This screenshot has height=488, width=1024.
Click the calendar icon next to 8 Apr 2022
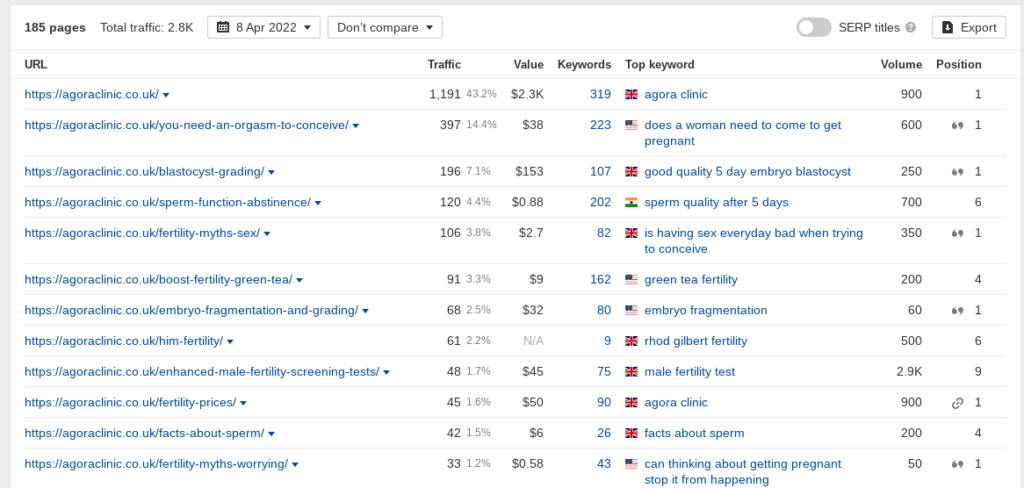(x=223, y=27)
